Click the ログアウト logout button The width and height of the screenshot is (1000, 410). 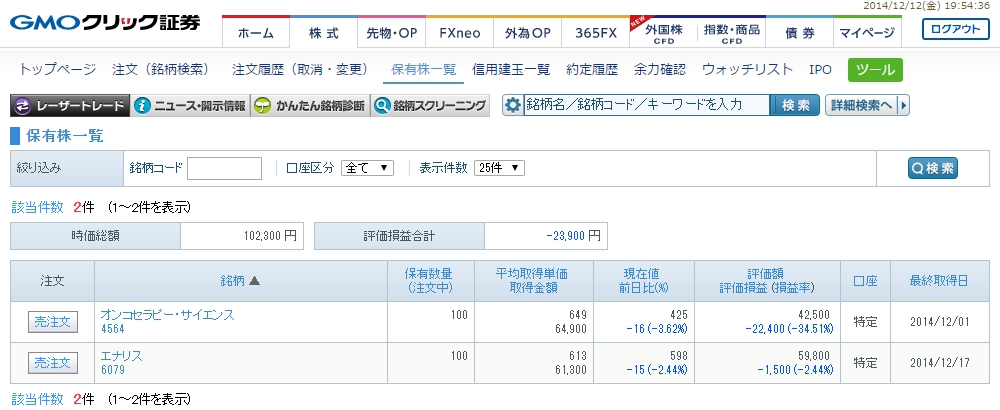pyautogui.click(x=955, y=29)
